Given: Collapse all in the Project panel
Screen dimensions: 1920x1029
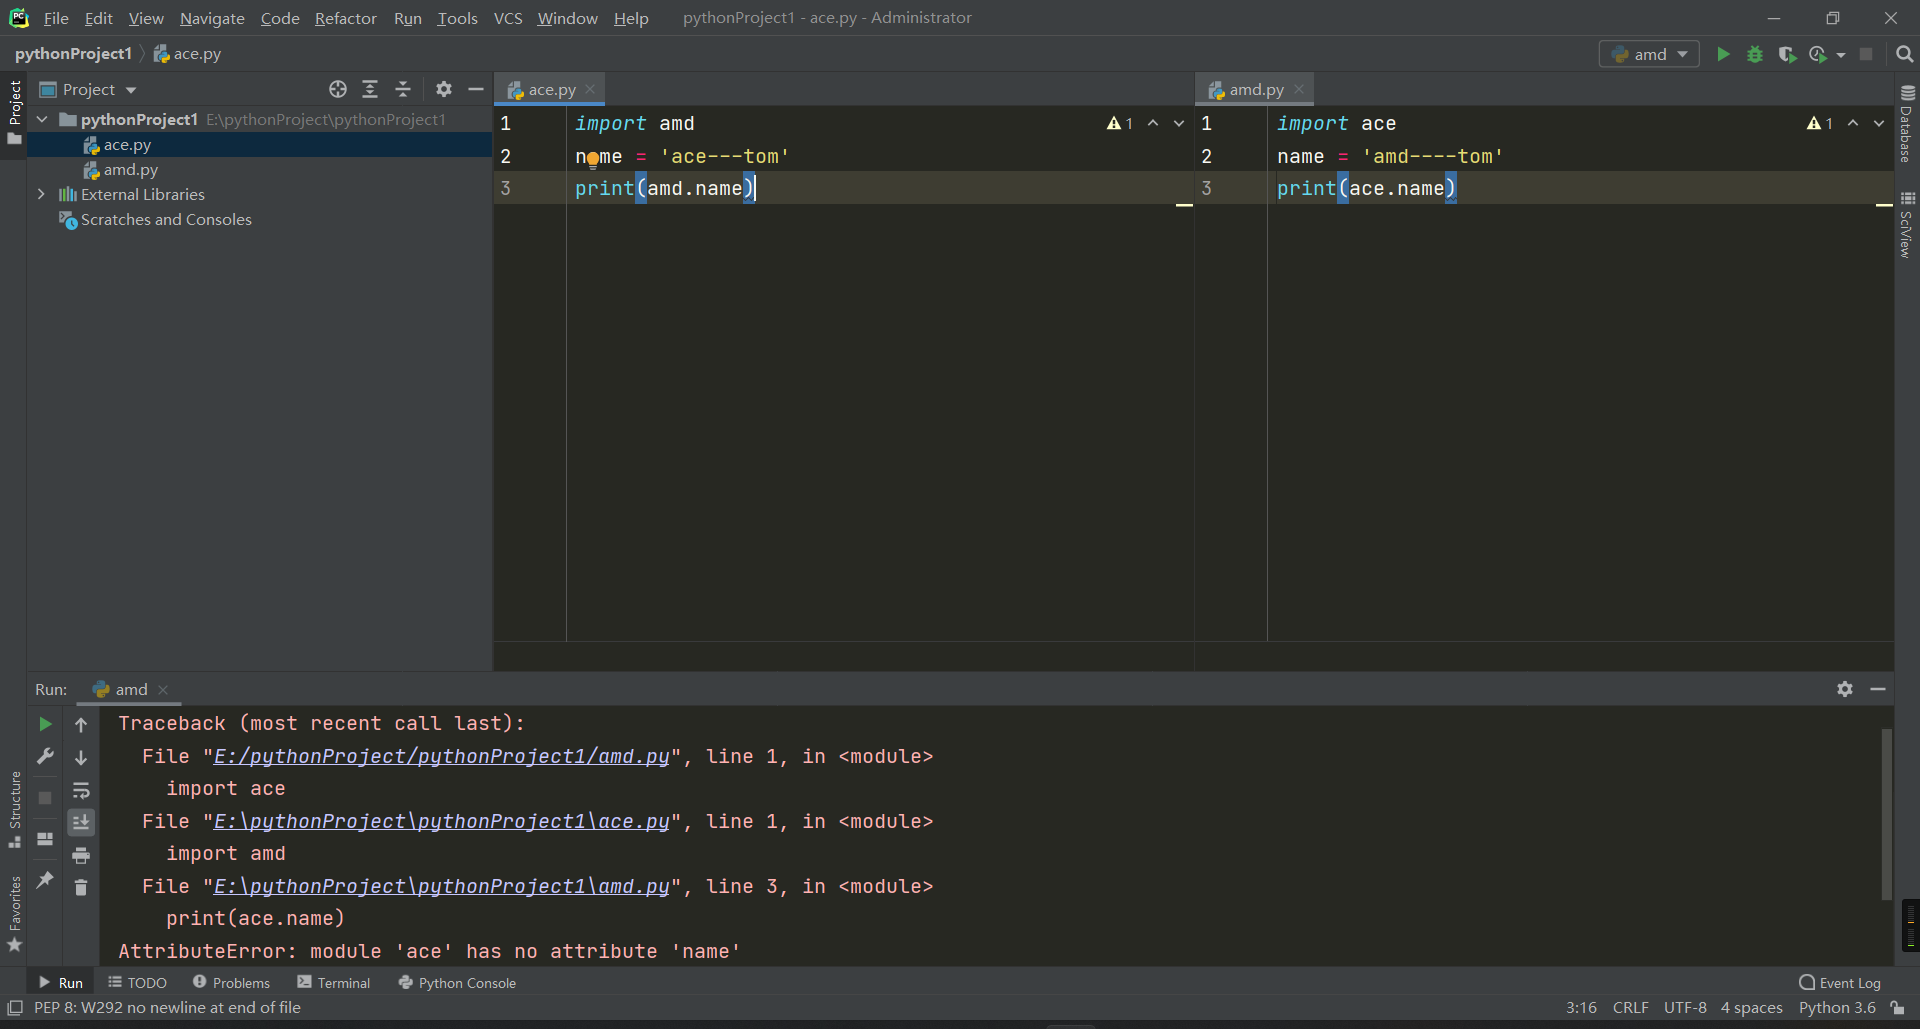Looking at the screenshot, I should click(403, 90).
